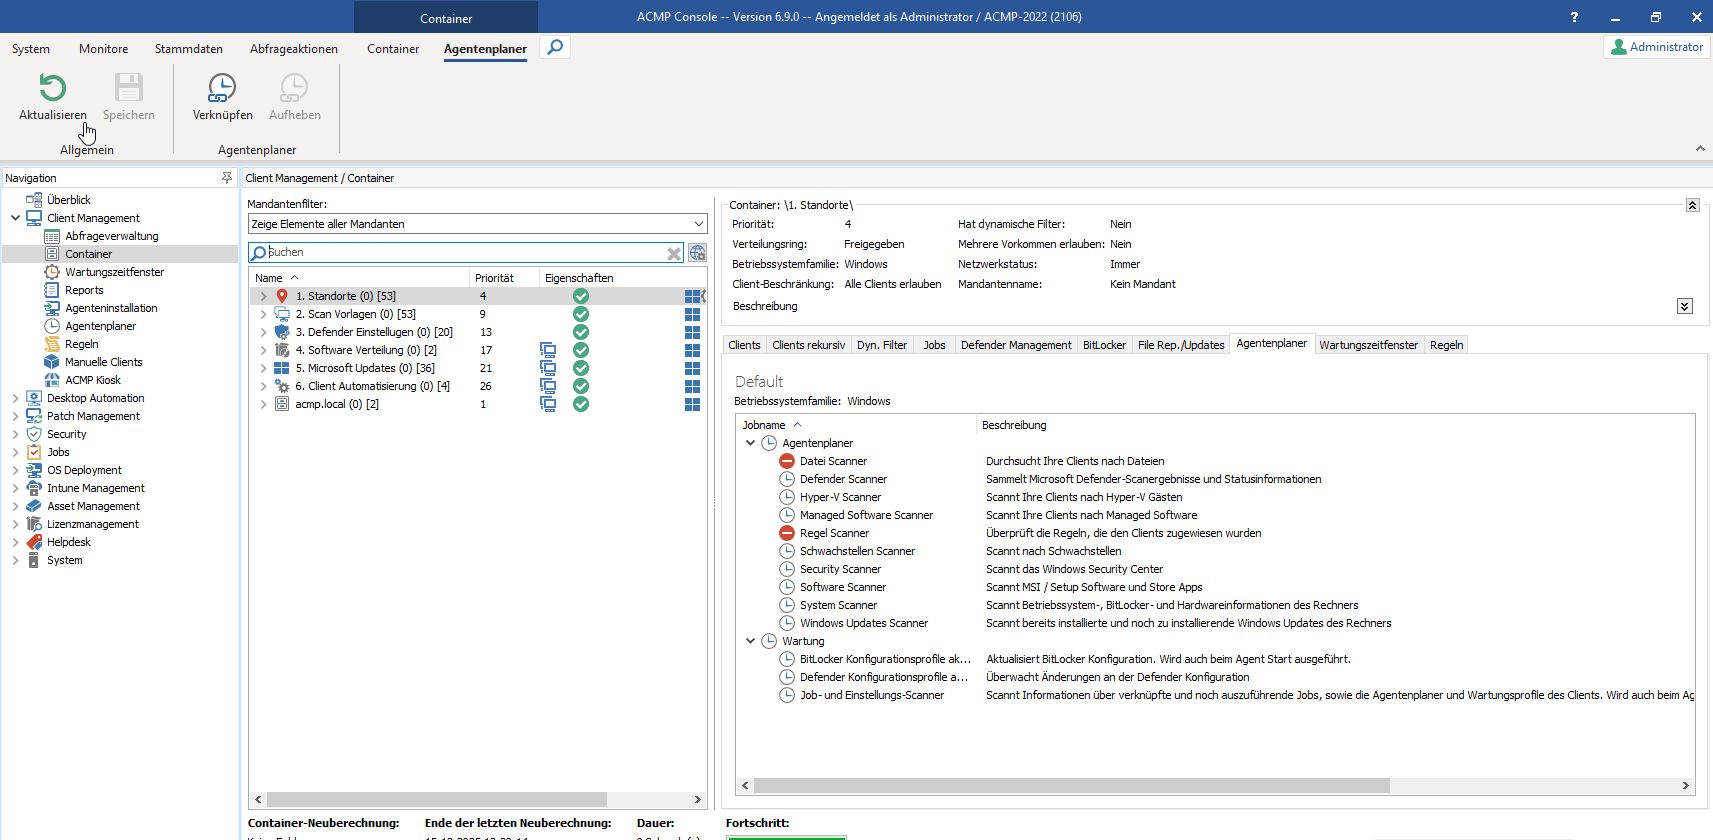Pin the Navigation panel with pushpin icon
Image resolution: width=1713 pixels, height=840 pixels.
227,178
